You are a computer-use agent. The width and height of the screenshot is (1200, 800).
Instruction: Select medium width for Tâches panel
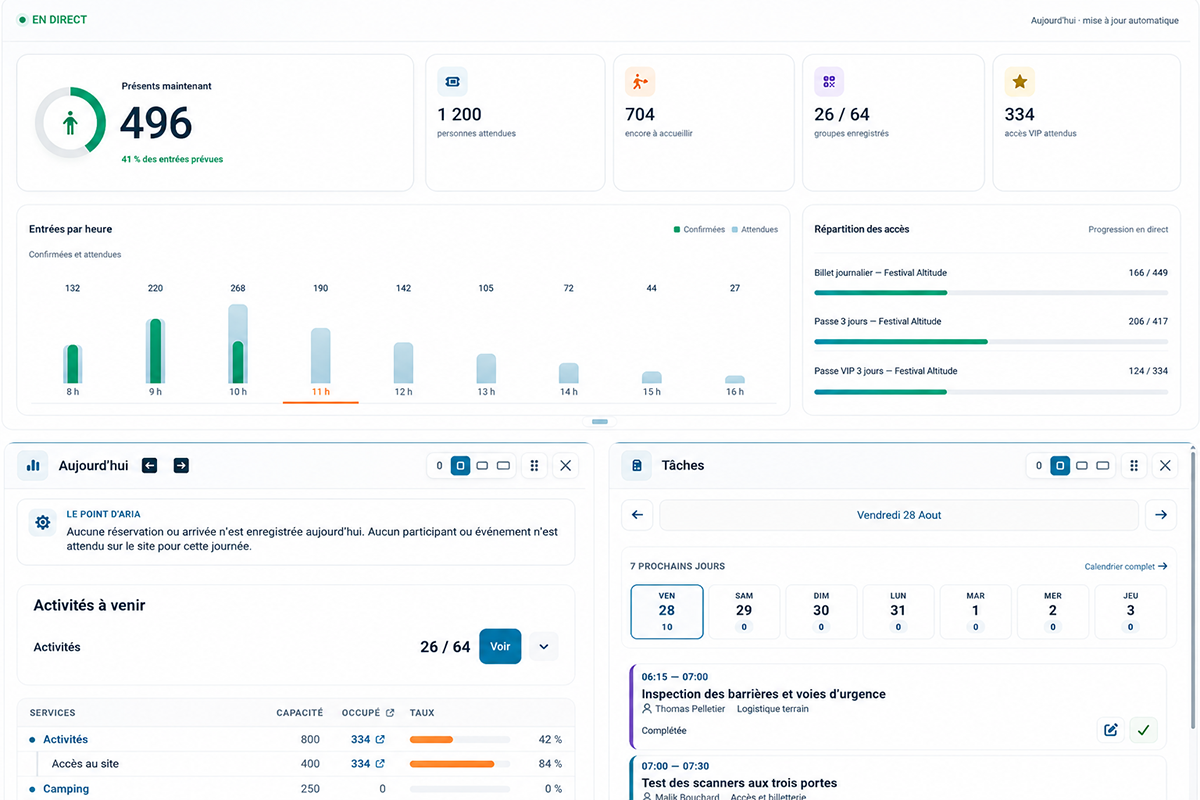point(1081,466)
